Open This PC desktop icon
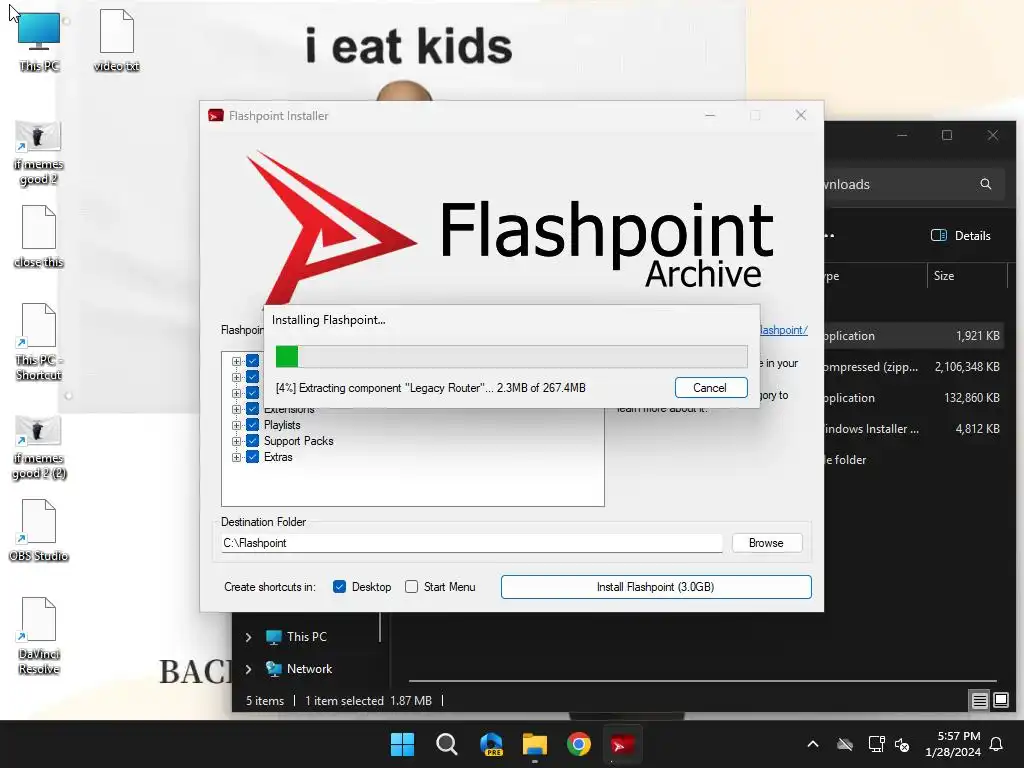This screenshot has width=1024, height=768. pos(39,40)
